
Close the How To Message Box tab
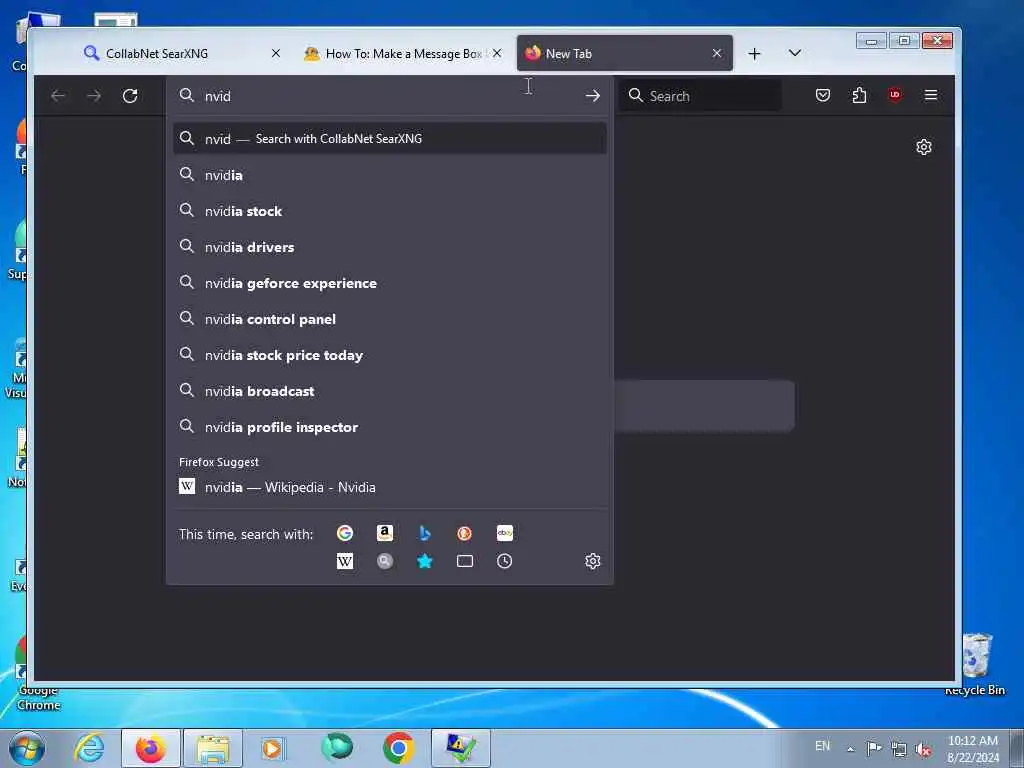[497, 54]
